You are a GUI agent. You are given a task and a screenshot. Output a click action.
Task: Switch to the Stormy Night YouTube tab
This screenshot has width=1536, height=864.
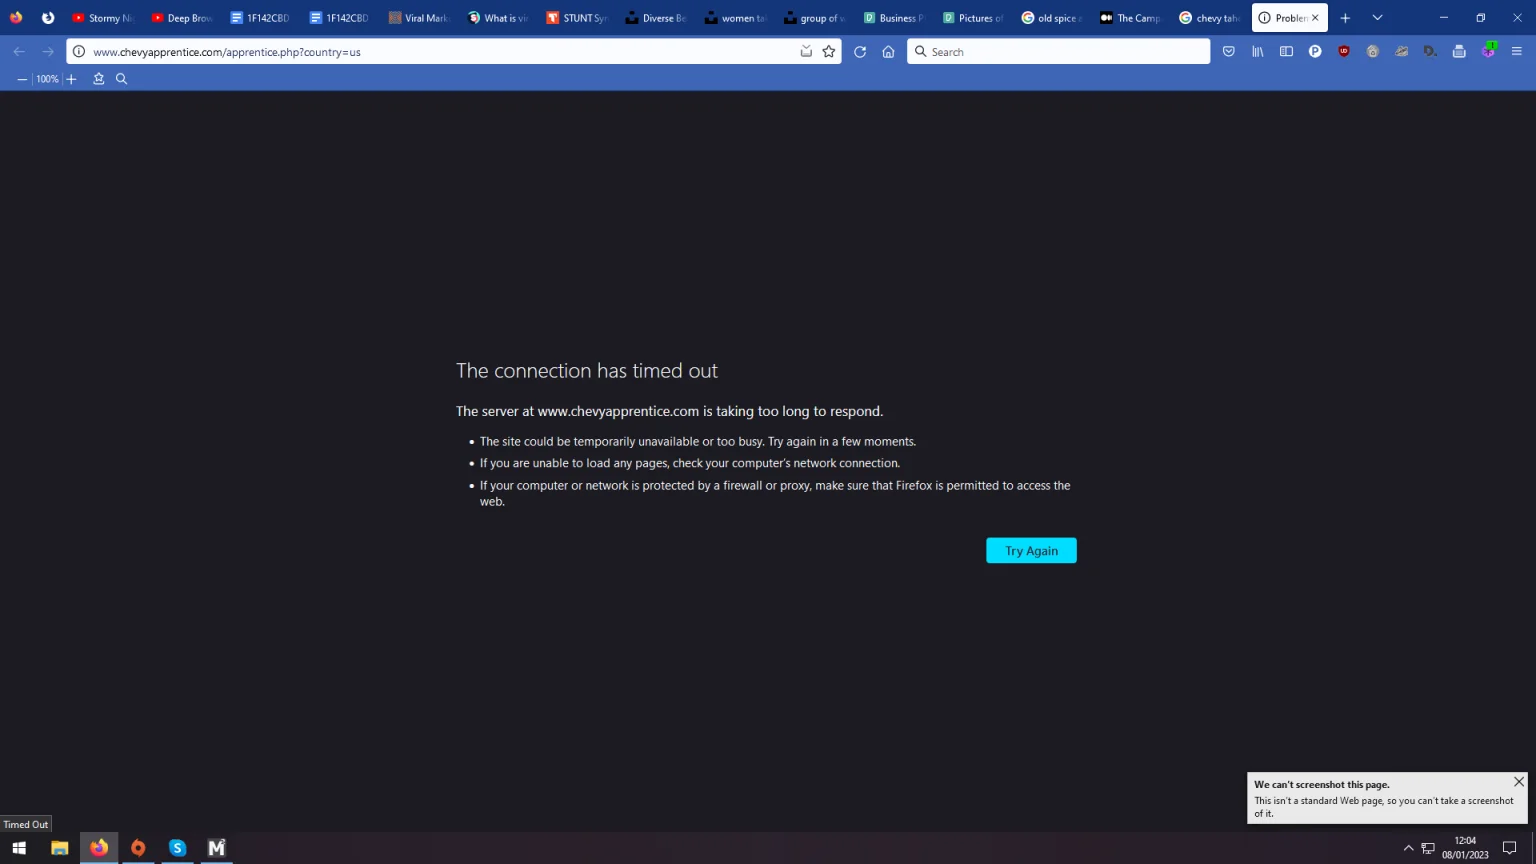tap(103, 18)
